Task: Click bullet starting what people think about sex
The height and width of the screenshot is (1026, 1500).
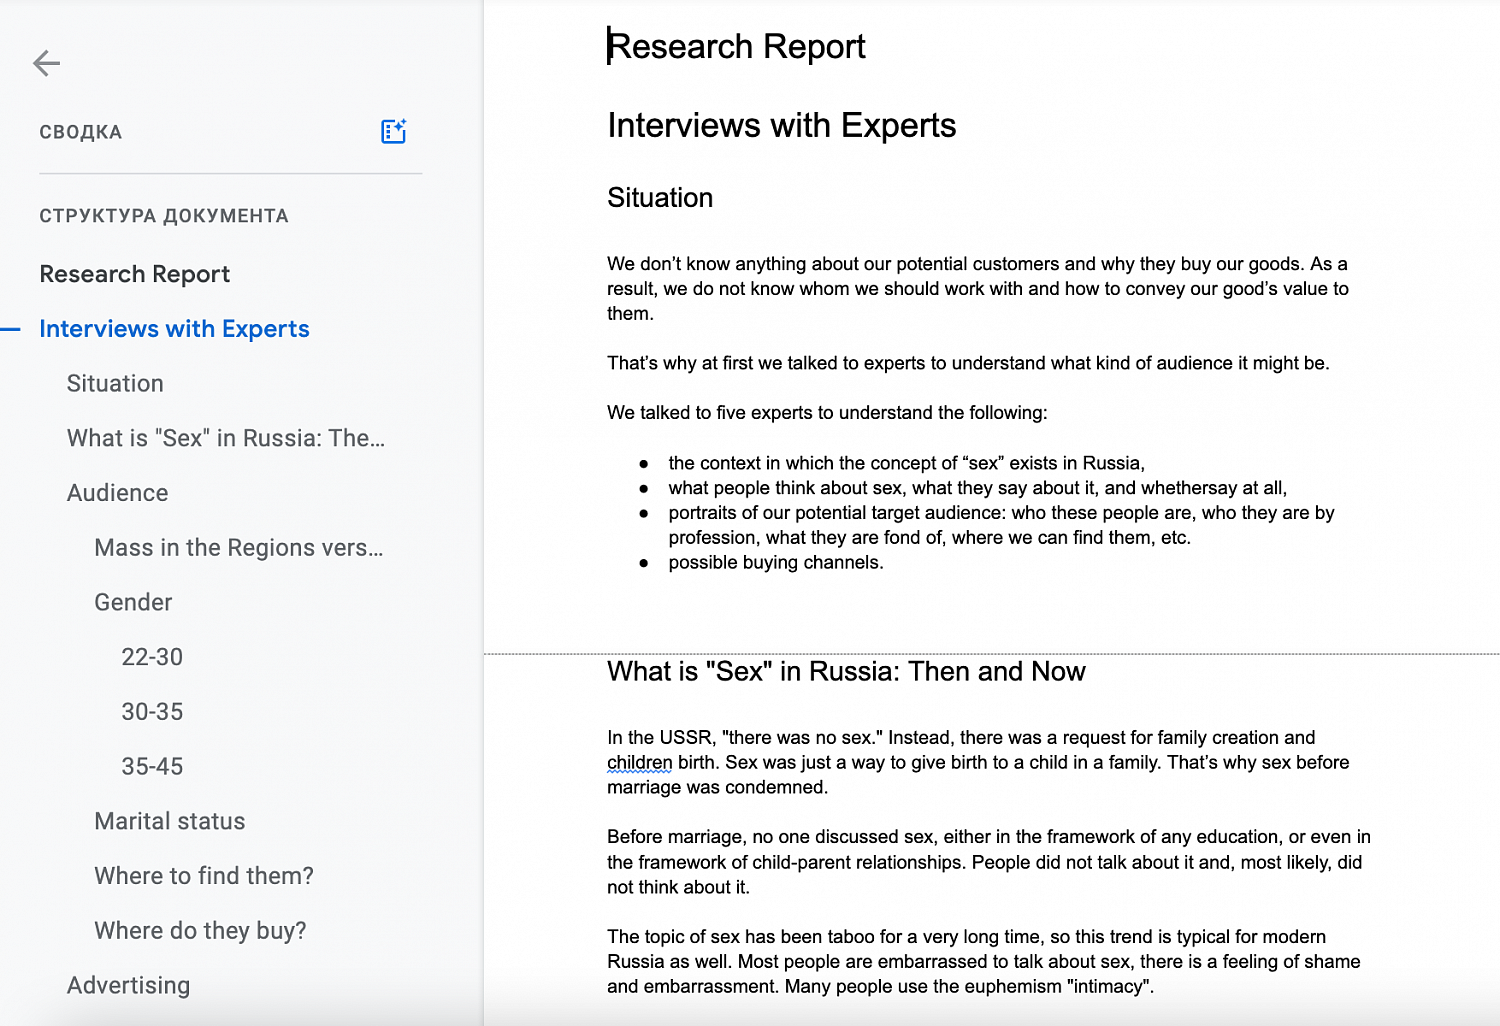Action: (x=977, y=488)
